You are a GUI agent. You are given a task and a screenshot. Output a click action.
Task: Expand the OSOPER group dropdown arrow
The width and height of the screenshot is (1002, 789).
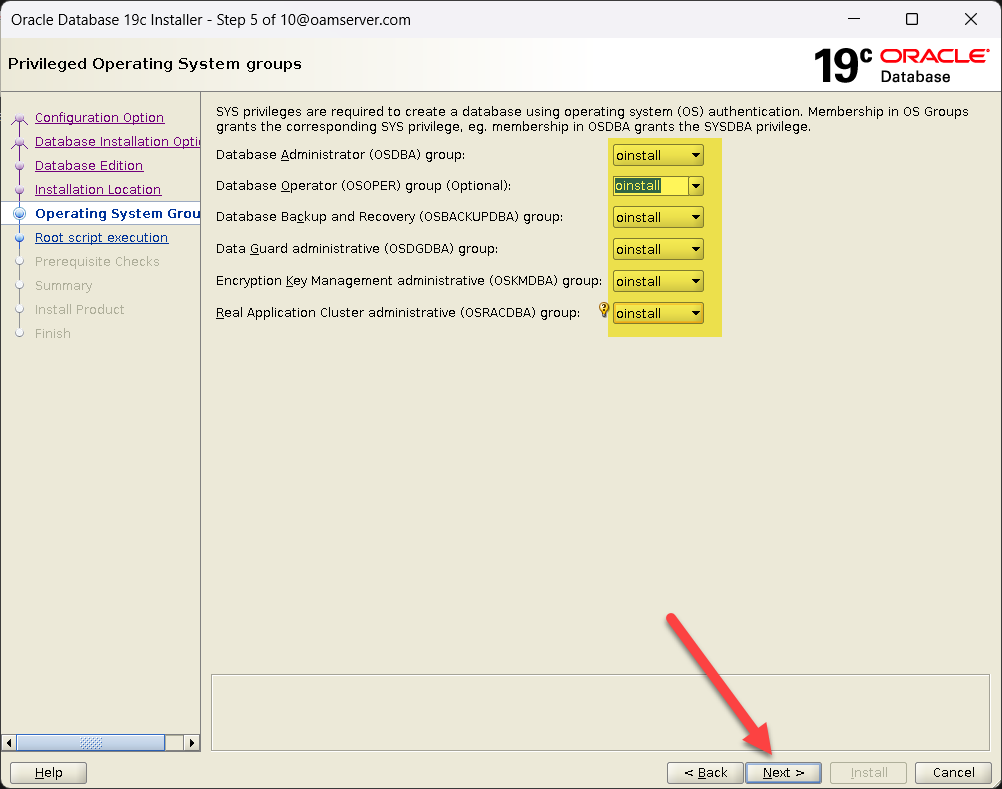(696, 186)
